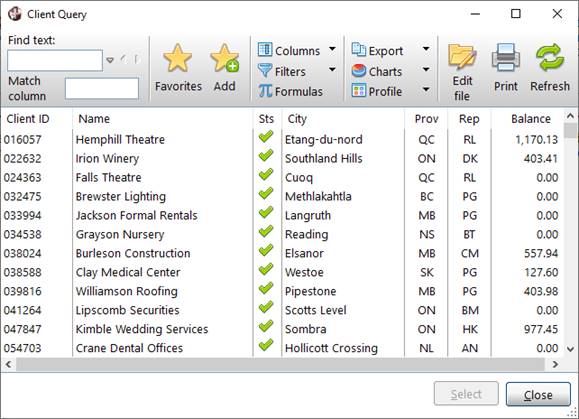Screen dimensions: 579x419
Task: Click the Edit file folder icon
Action: click(x=462, y=57)
